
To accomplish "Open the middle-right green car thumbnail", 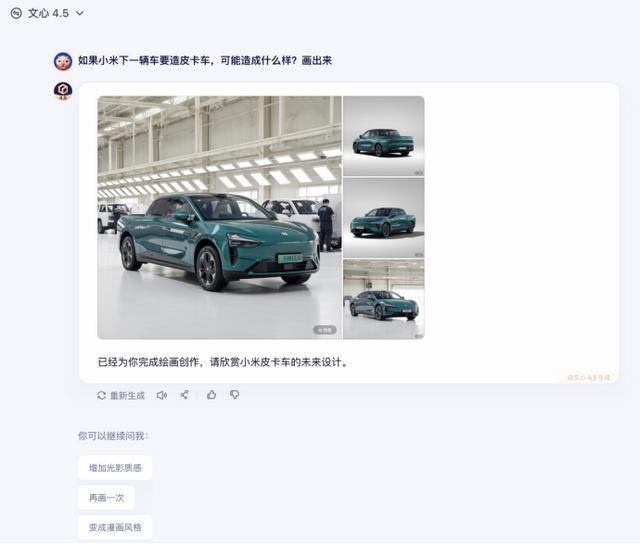I will click(384, 218).
